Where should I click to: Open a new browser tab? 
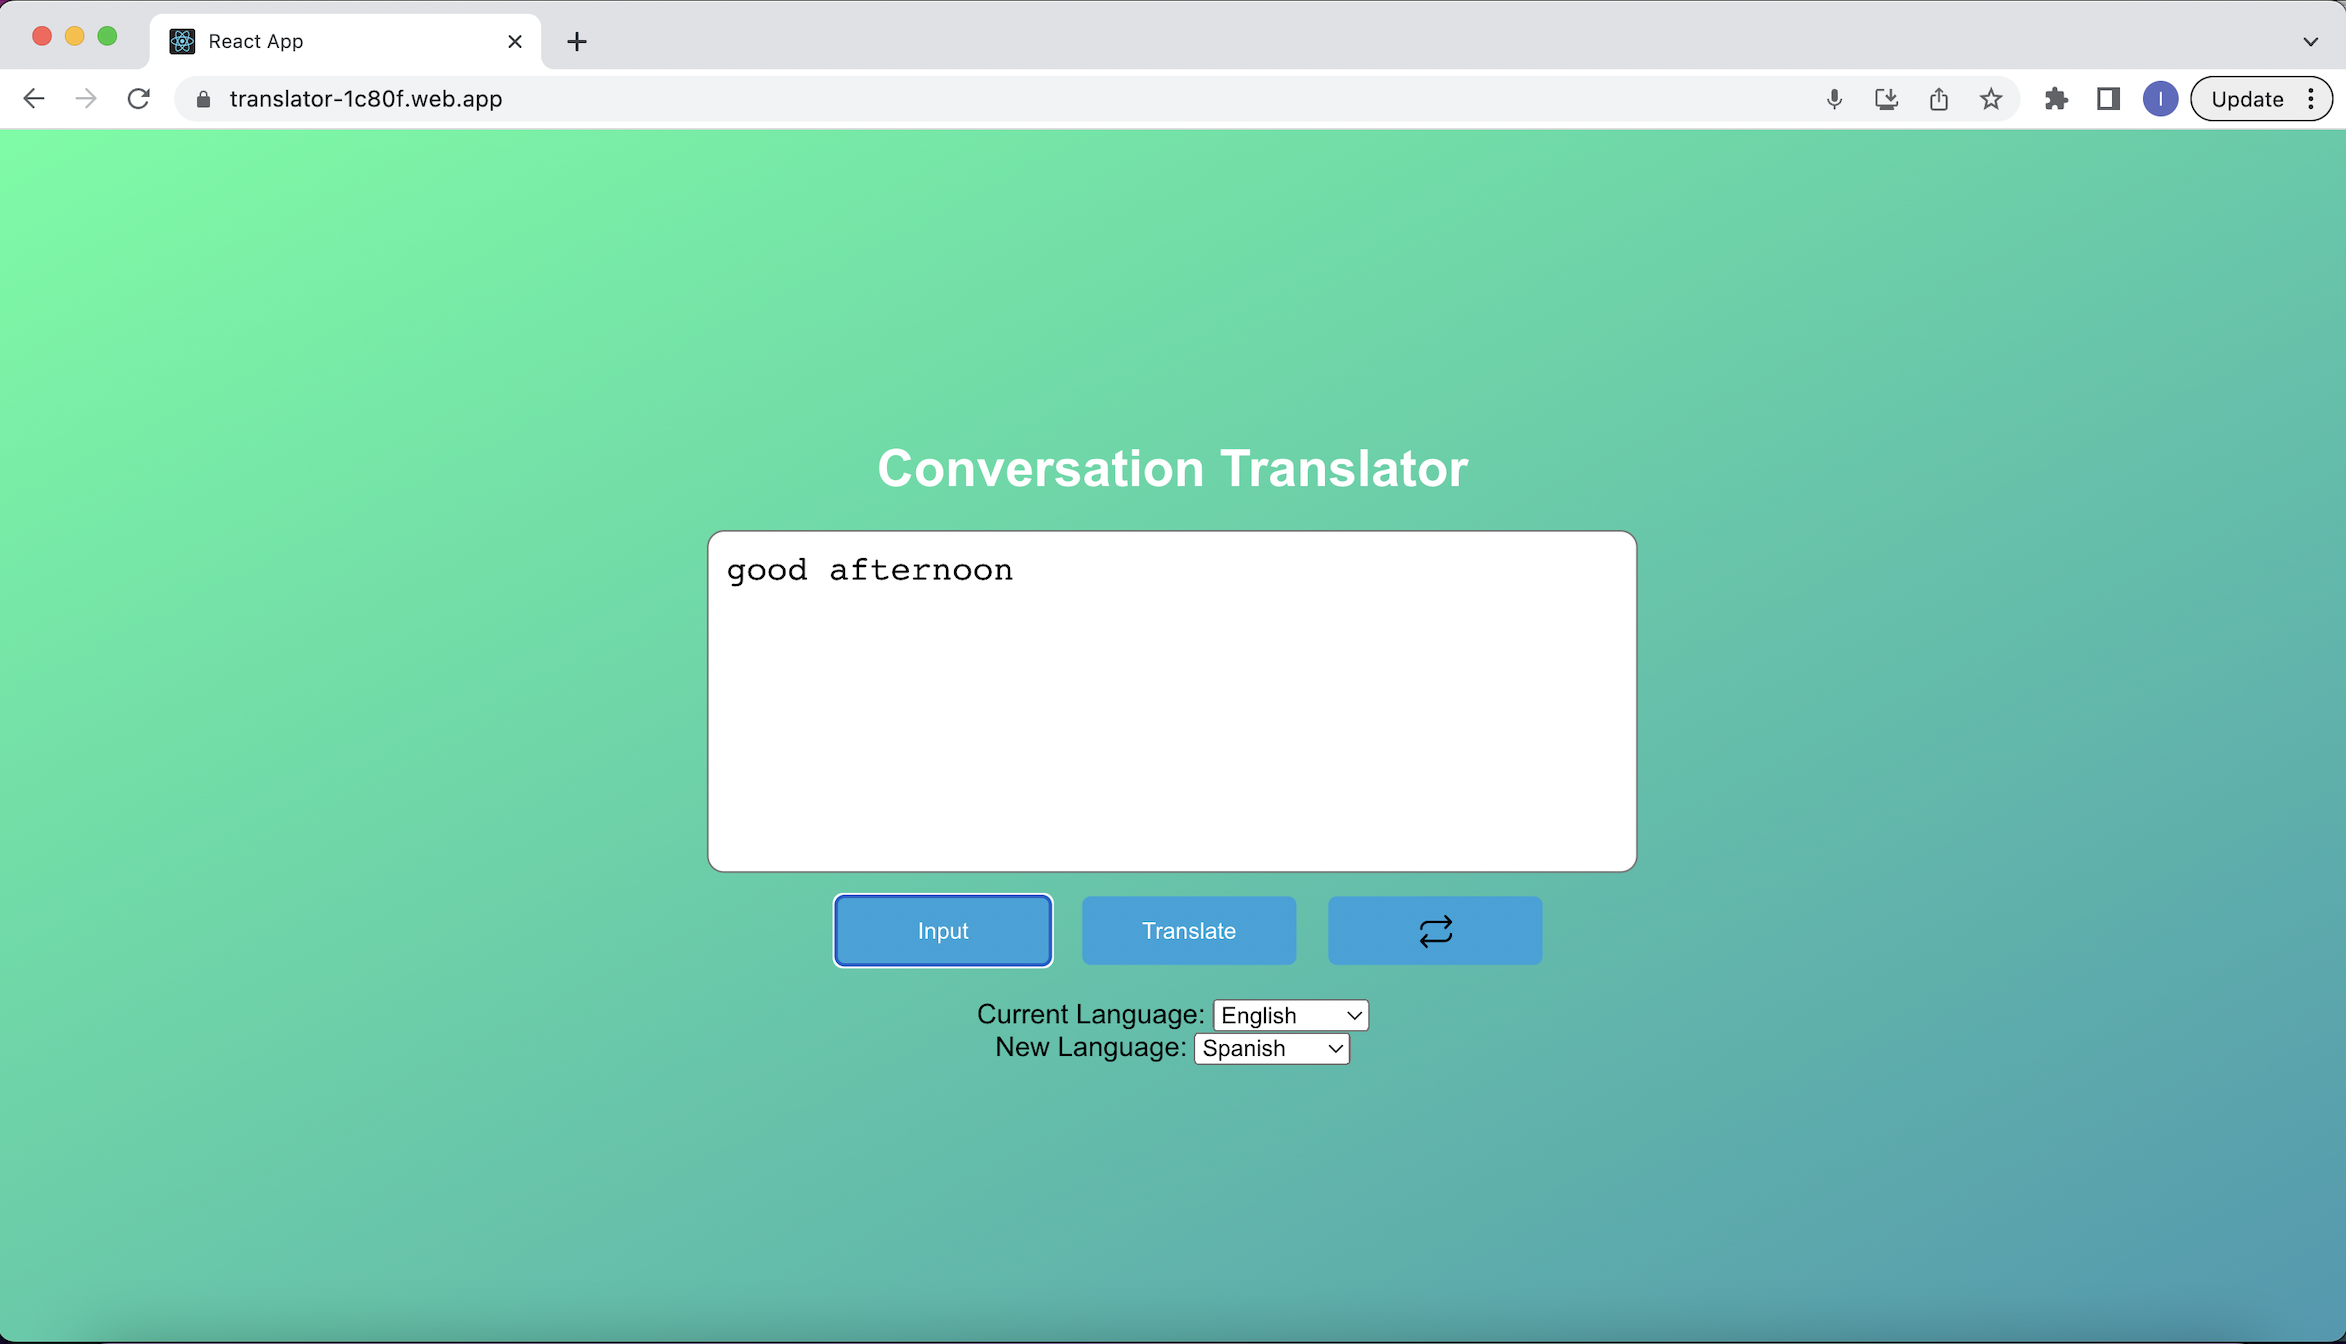pyautogui.click(x=577, y=41)
